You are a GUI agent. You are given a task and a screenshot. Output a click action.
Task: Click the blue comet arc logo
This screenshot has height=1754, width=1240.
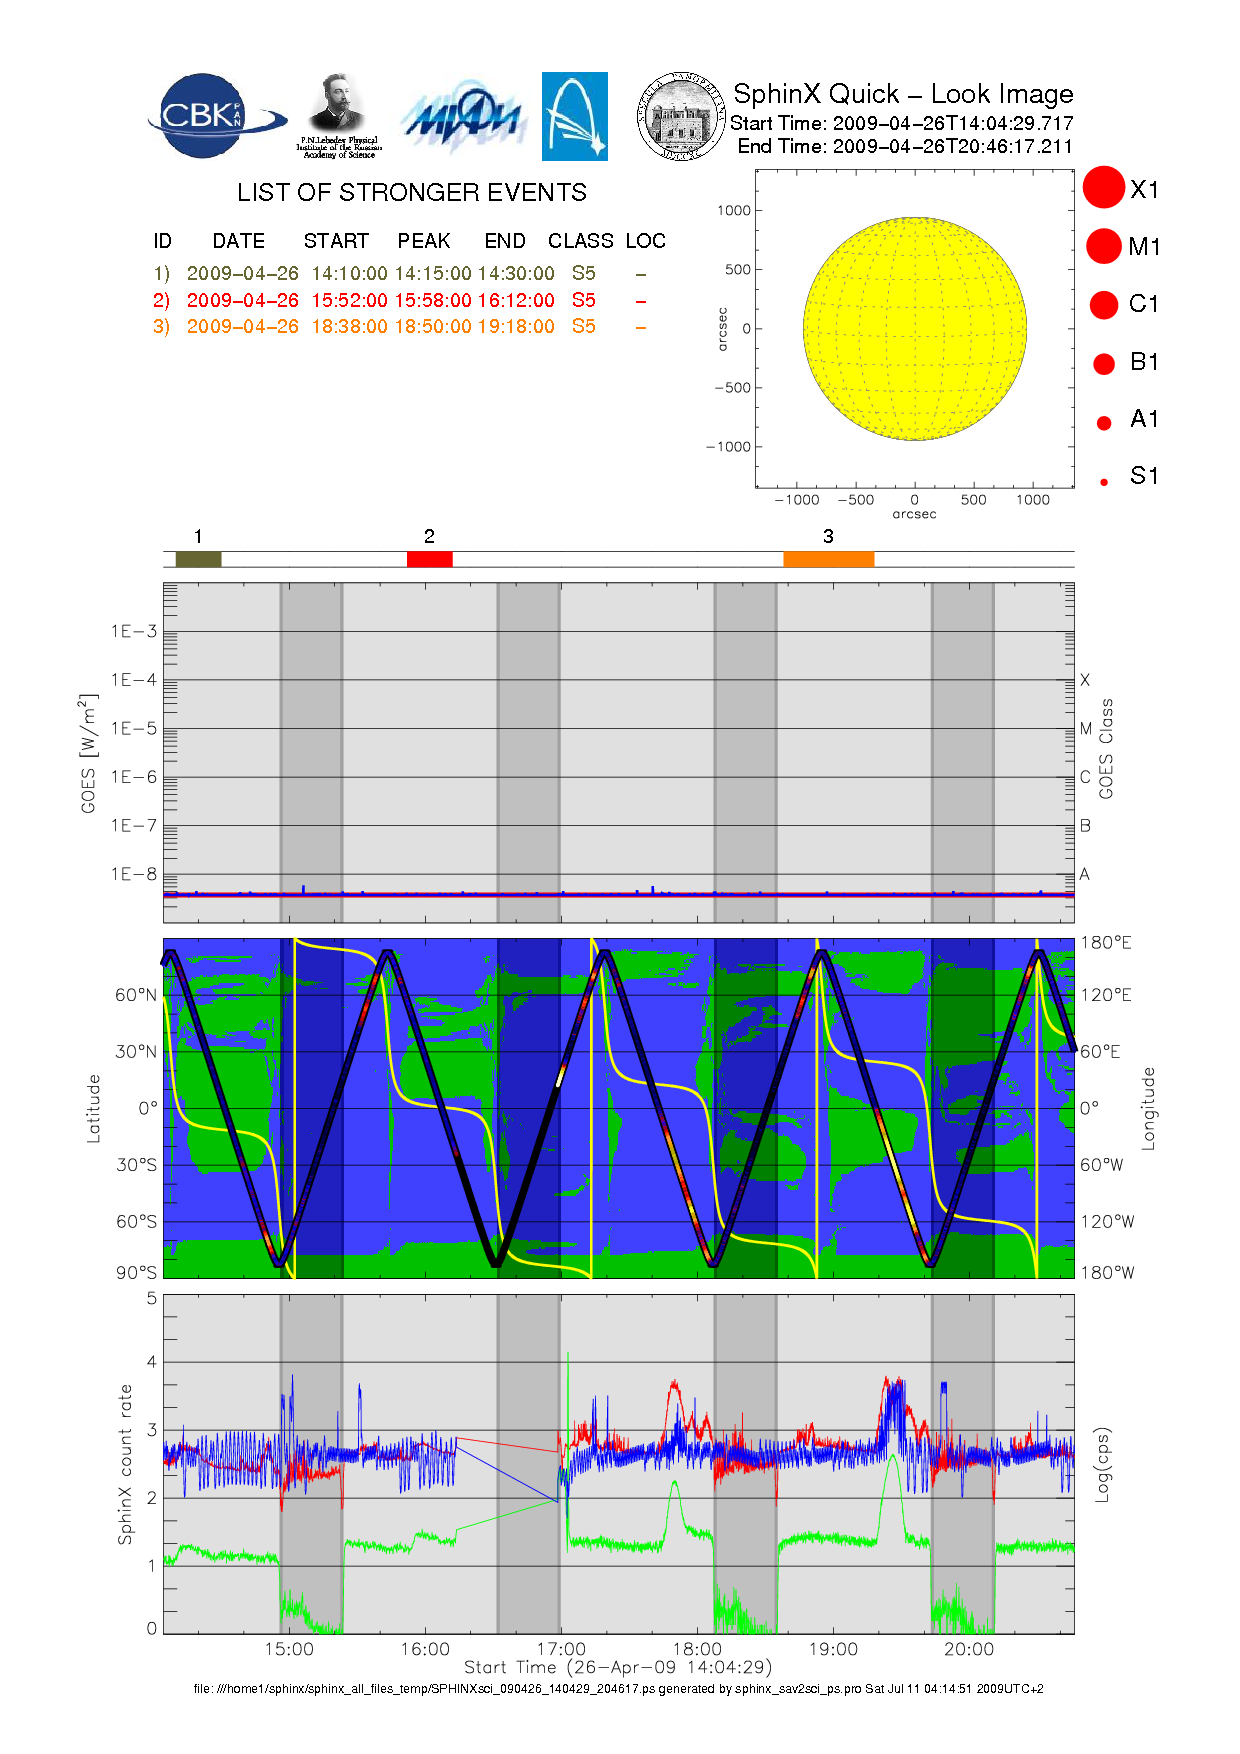[574, 116]
